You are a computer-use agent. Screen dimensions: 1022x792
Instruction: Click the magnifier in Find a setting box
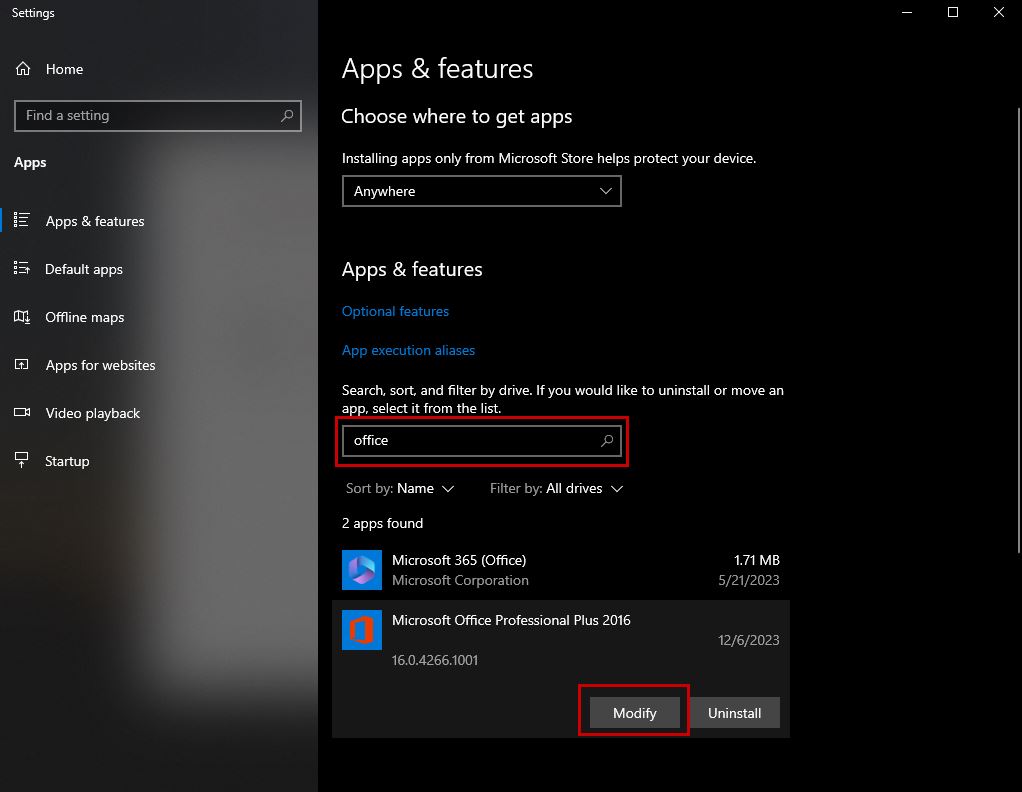[x=287, y=115]
